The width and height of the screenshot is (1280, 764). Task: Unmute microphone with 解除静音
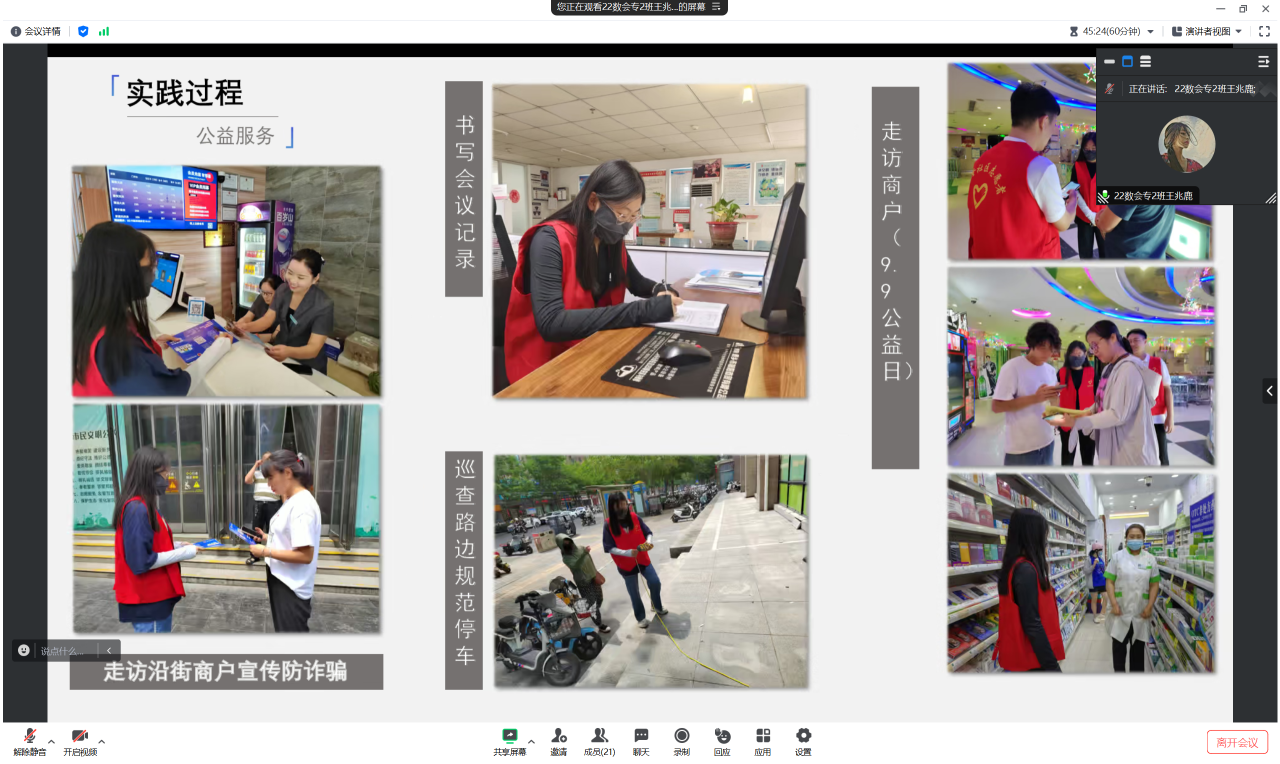click(x=30, y=741)
